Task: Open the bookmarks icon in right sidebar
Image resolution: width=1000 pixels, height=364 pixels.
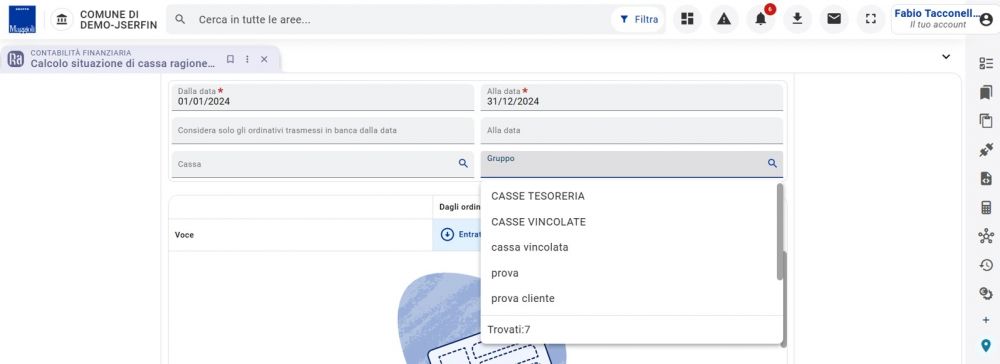Action: click(x=986, y=92)
